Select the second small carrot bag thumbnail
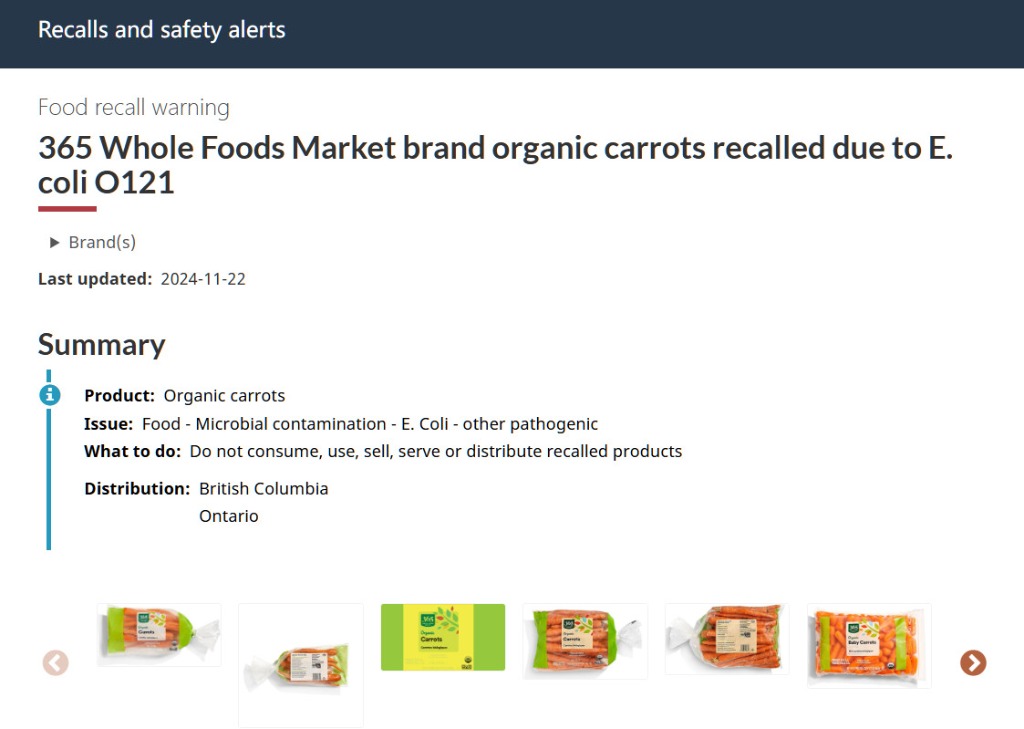 pyautogui.click(x=301, y=665)
